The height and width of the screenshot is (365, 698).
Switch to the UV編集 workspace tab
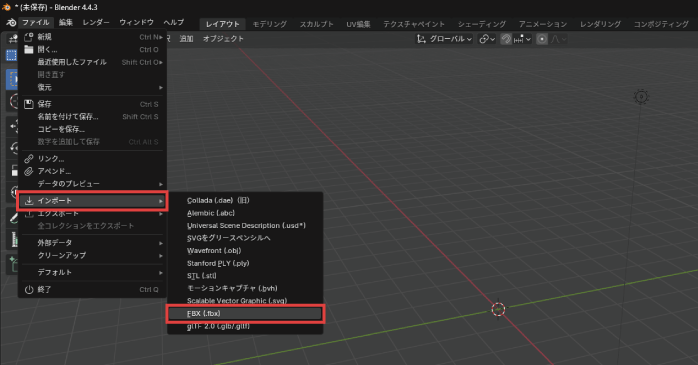coord(358,24)
